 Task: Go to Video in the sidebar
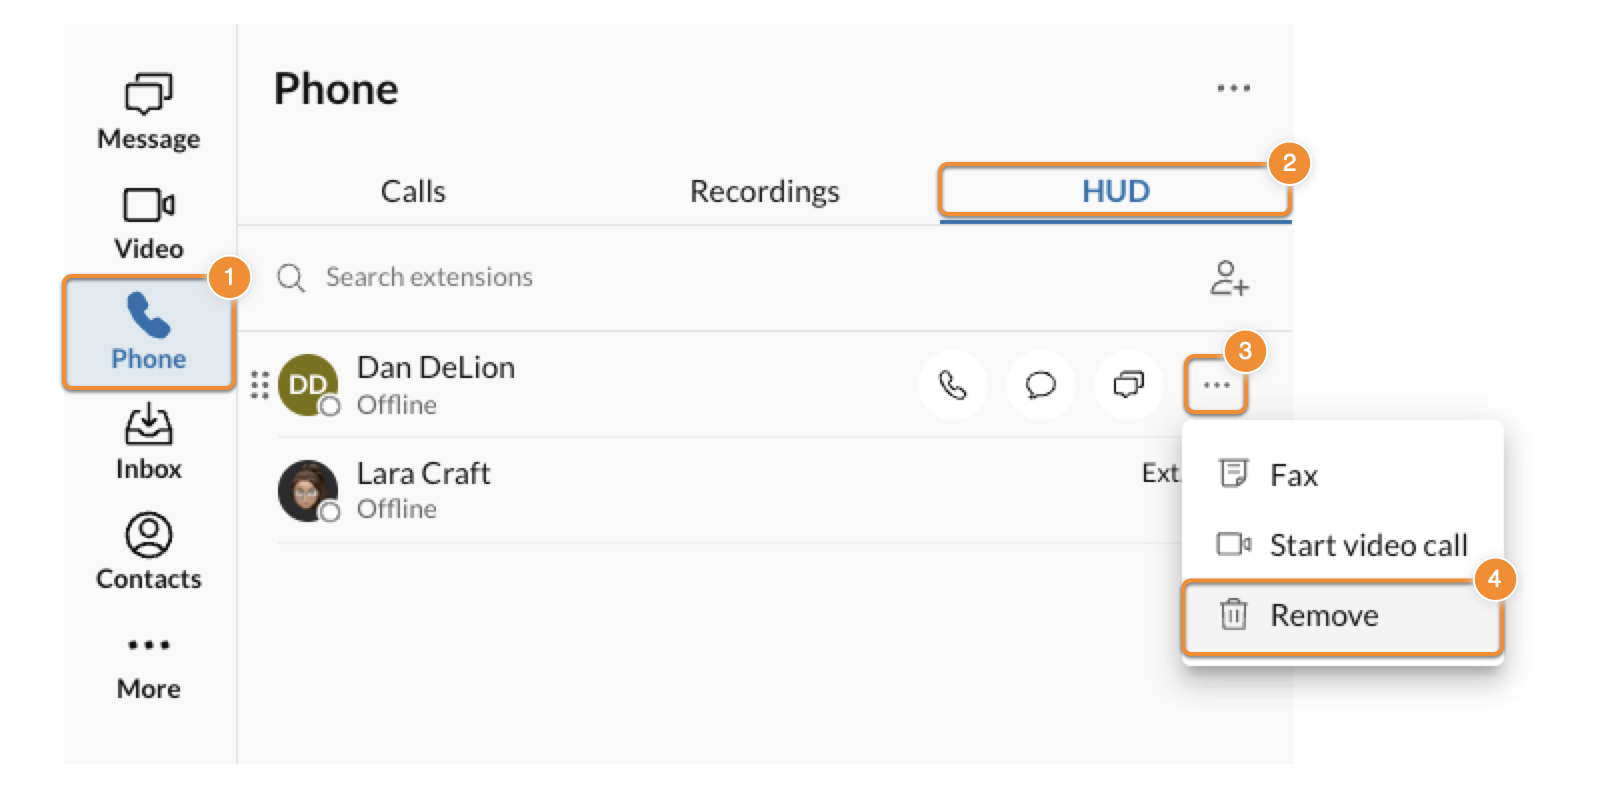[x=148, y=222]
